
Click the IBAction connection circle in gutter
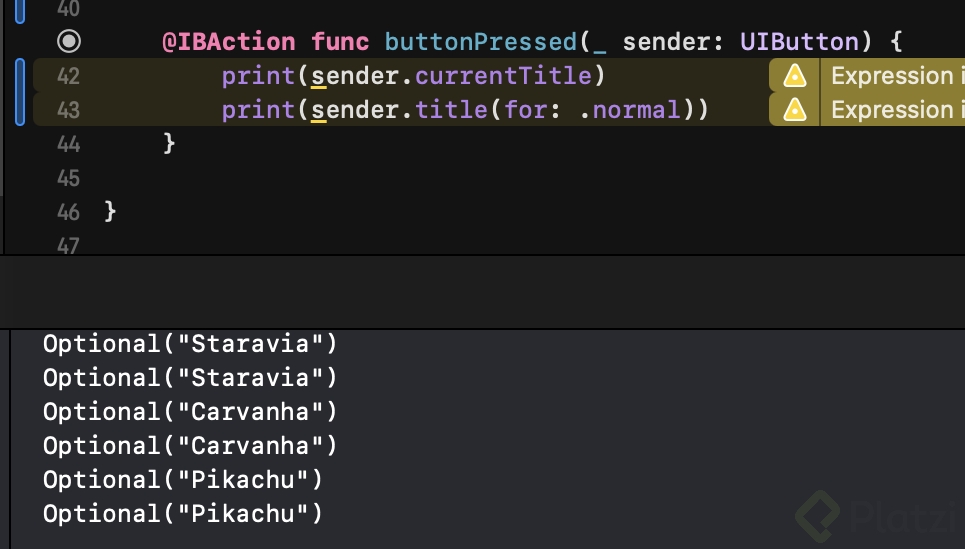point(69,42)
